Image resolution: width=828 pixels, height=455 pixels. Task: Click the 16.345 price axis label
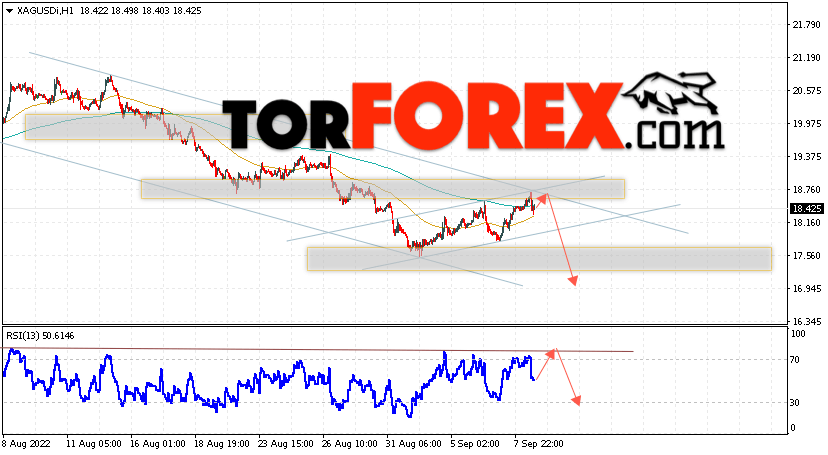807,321
